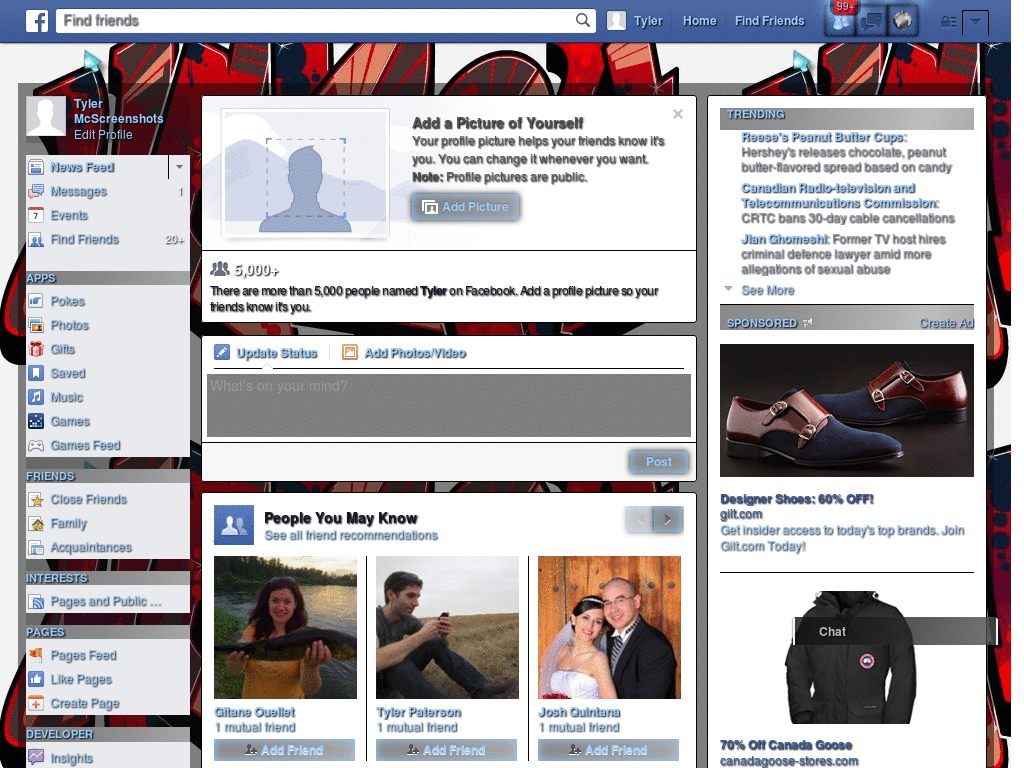Click the Messages sidebar icon
Image resolution: width=1024 pixels, height=768 pixels.
pos(36,191)
